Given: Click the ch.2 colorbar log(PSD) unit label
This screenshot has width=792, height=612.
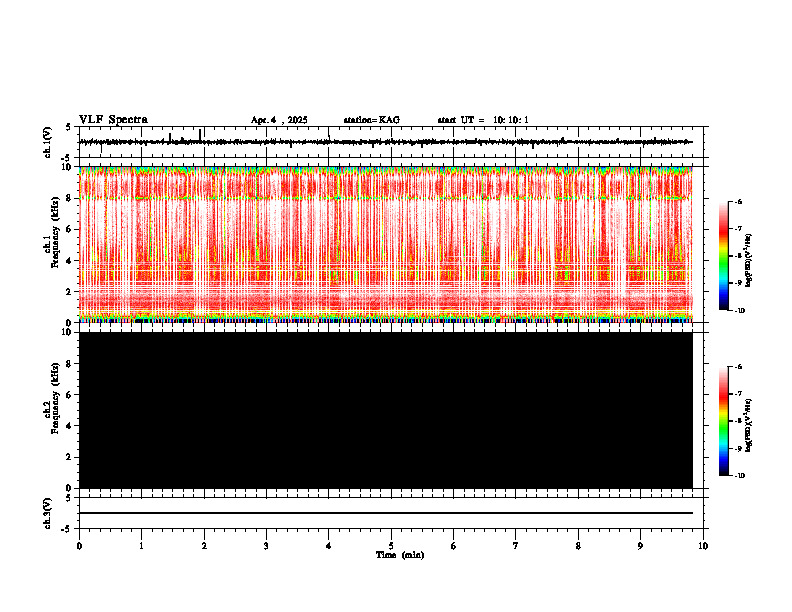Looking at the screenshot, I should (749, 426).
